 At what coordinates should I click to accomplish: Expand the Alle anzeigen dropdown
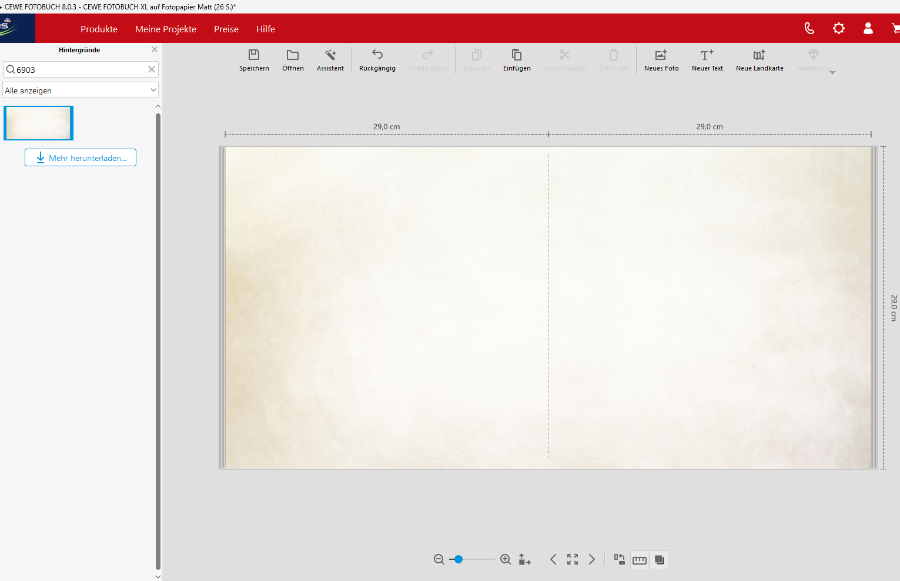[x=81, y=90]
